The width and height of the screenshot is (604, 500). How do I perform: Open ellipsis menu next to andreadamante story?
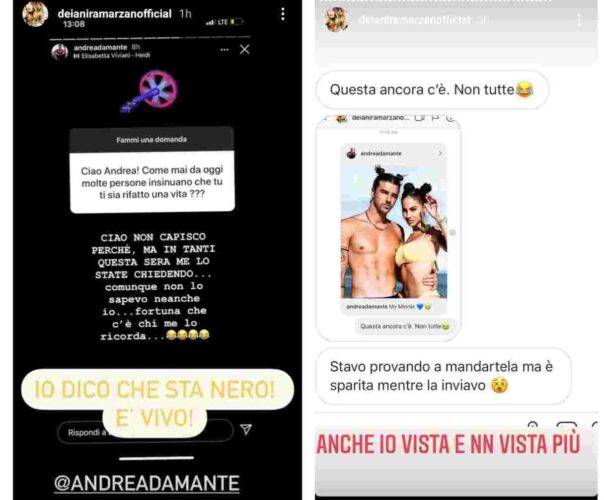[x=225, y=50]
